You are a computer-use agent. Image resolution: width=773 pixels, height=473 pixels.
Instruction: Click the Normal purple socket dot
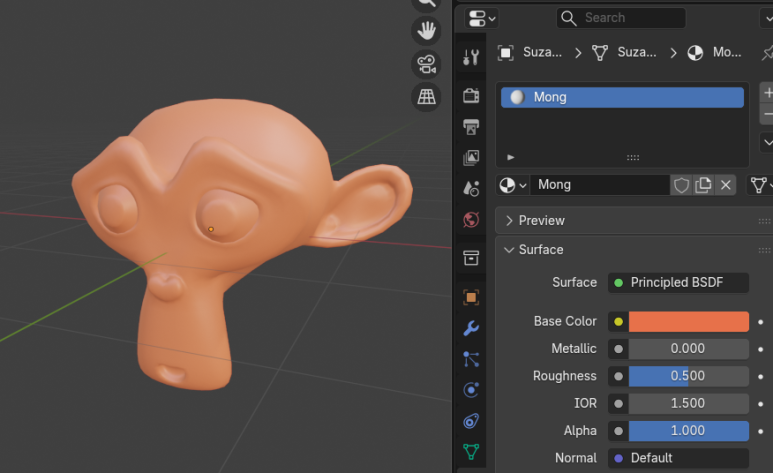tap(618, 459)
